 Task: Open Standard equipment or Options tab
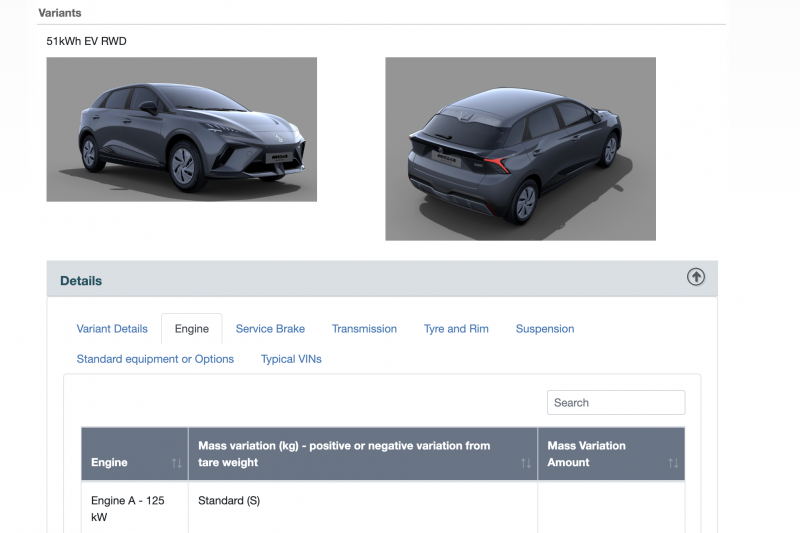tap(155, 359)
